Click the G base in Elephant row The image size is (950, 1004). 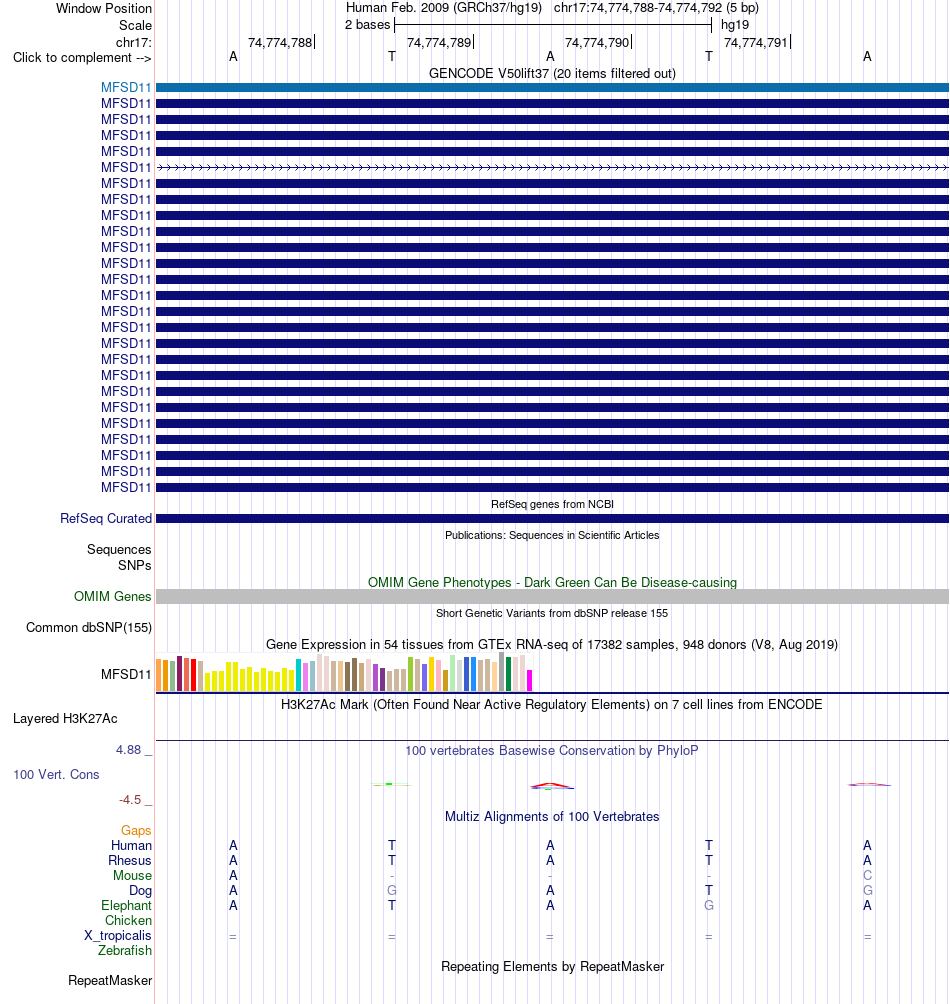(x=709, y=905)
